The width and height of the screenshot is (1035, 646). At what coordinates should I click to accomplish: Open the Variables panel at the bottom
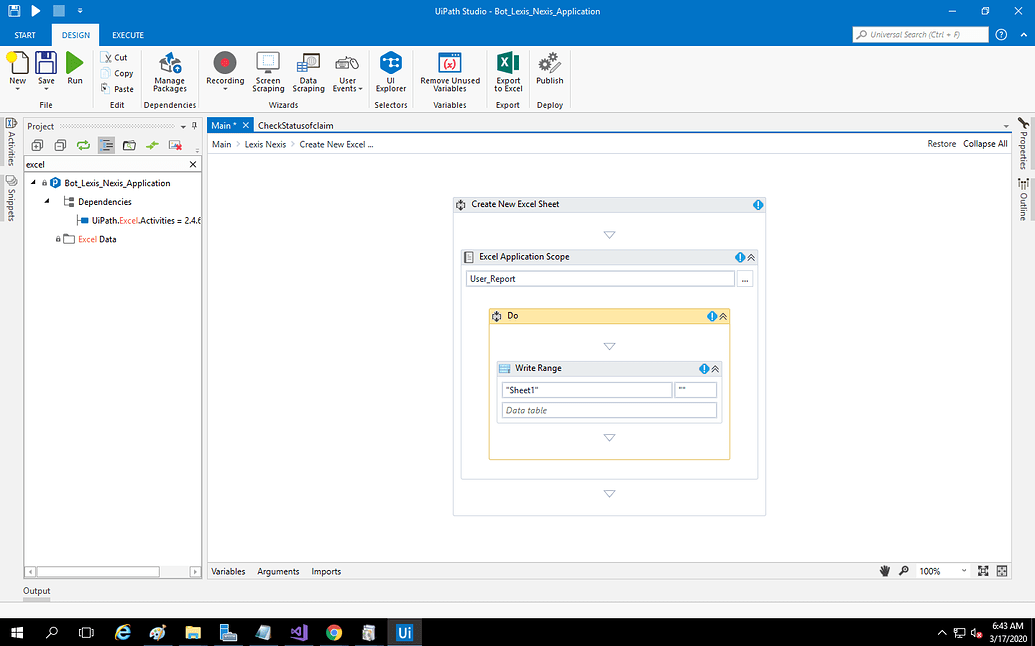pos(228,571)
